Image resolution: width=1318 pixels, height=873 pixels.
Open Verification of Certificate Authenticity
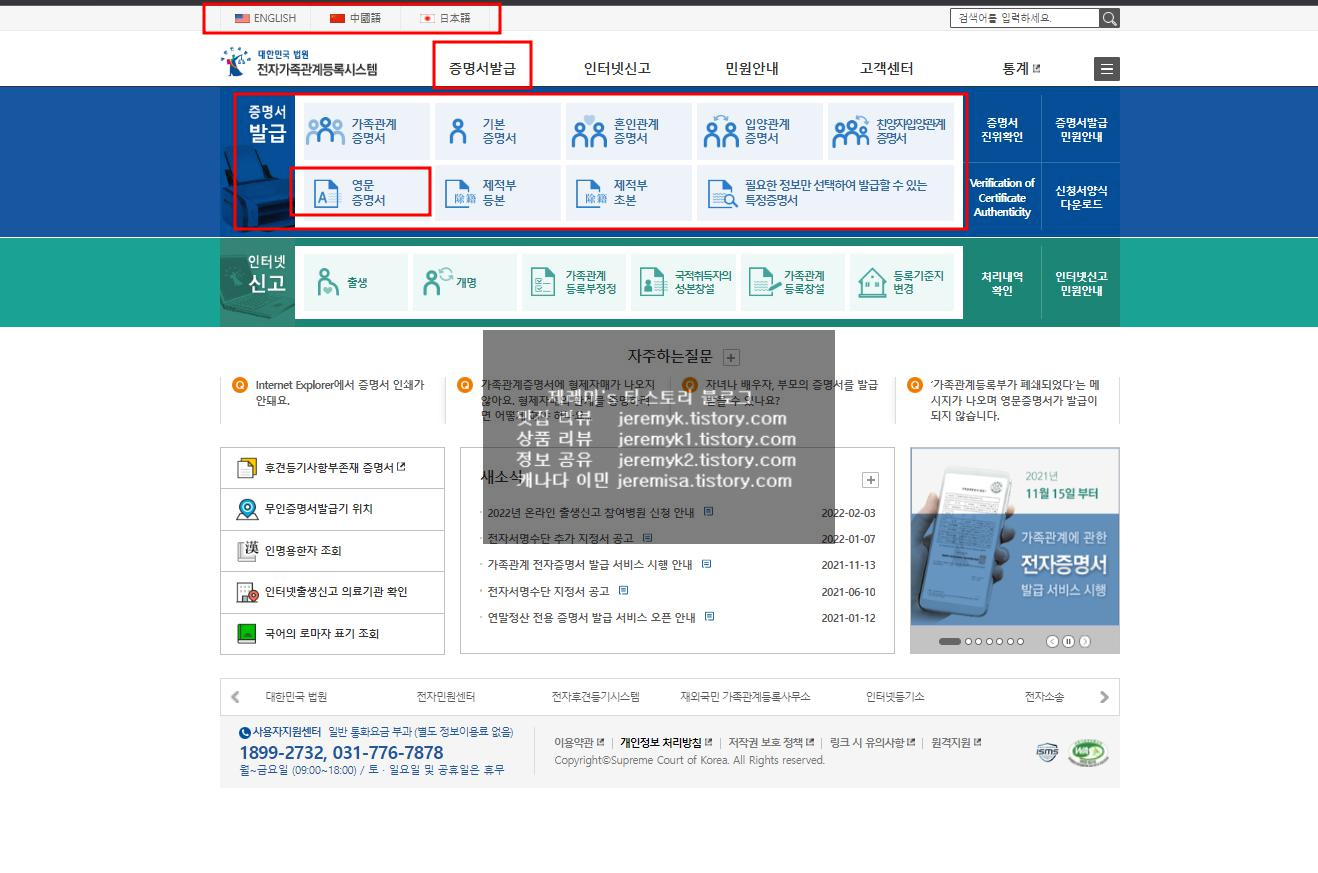point(1001,197)
